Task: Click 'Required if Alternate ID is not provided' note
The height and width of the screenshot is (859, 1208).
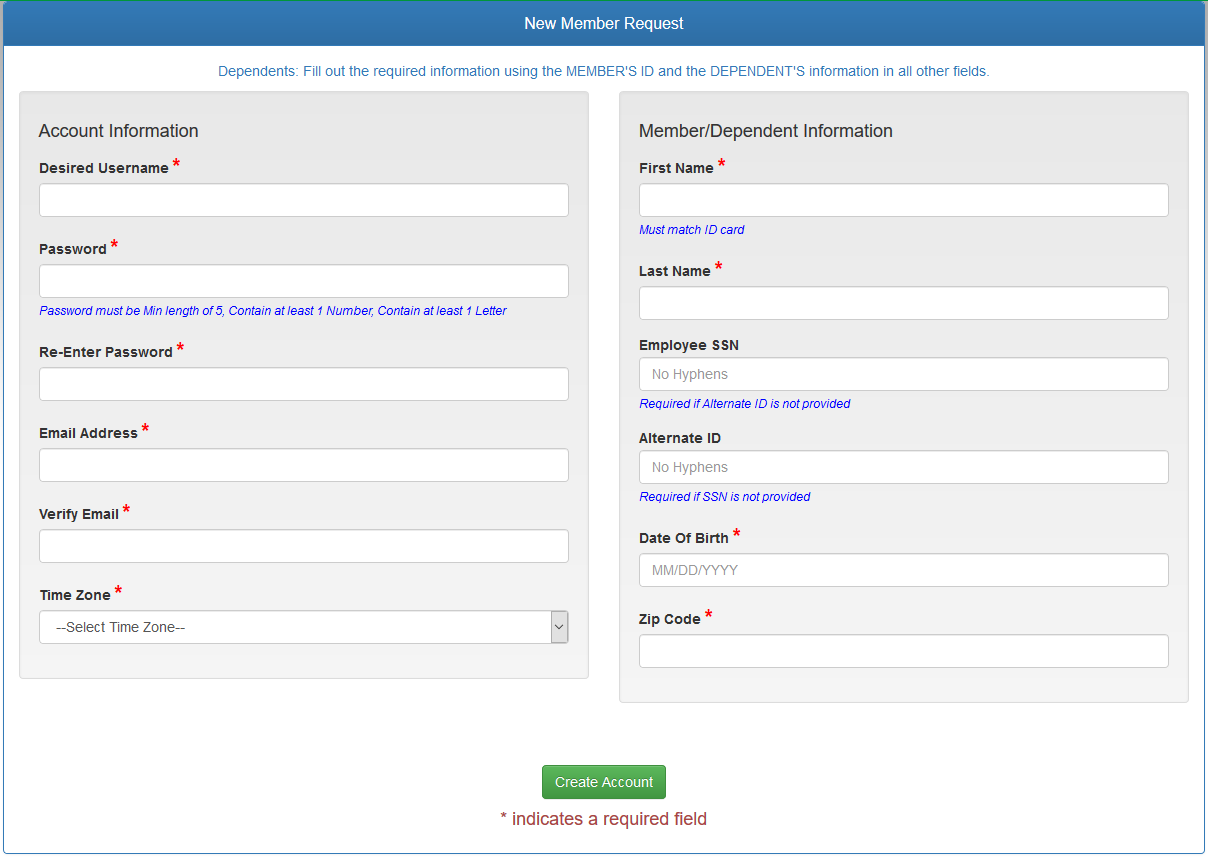Action: coord(745,404)
